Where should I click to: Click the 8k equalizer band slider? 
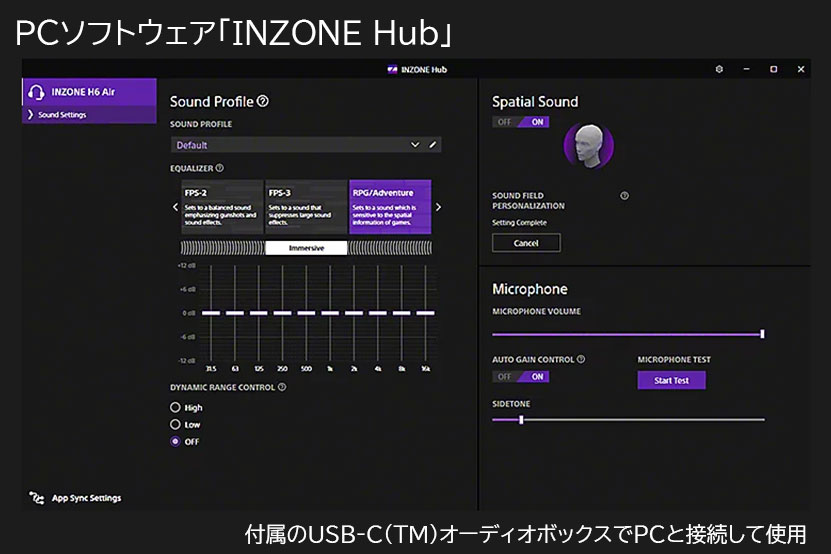tap(402, 313)
